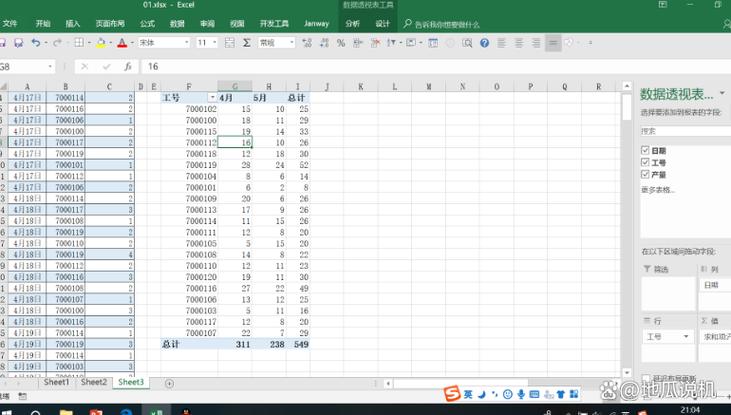Open the ribbon display options icon in title bar

tap(662, 5)
